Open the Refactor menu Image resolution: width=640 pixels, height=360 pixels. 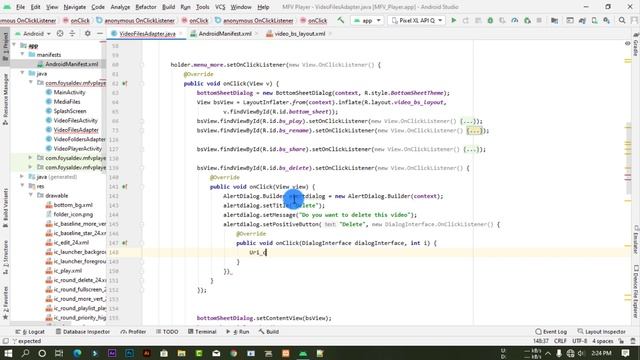click(x=146, y=7)
